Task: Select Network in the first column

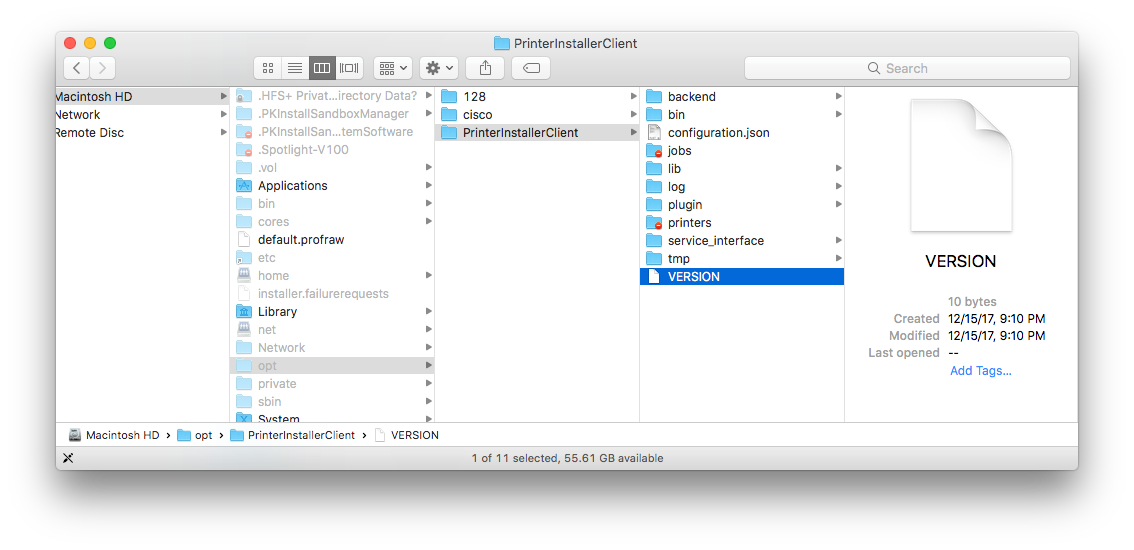Action: [x=142, y=114]
